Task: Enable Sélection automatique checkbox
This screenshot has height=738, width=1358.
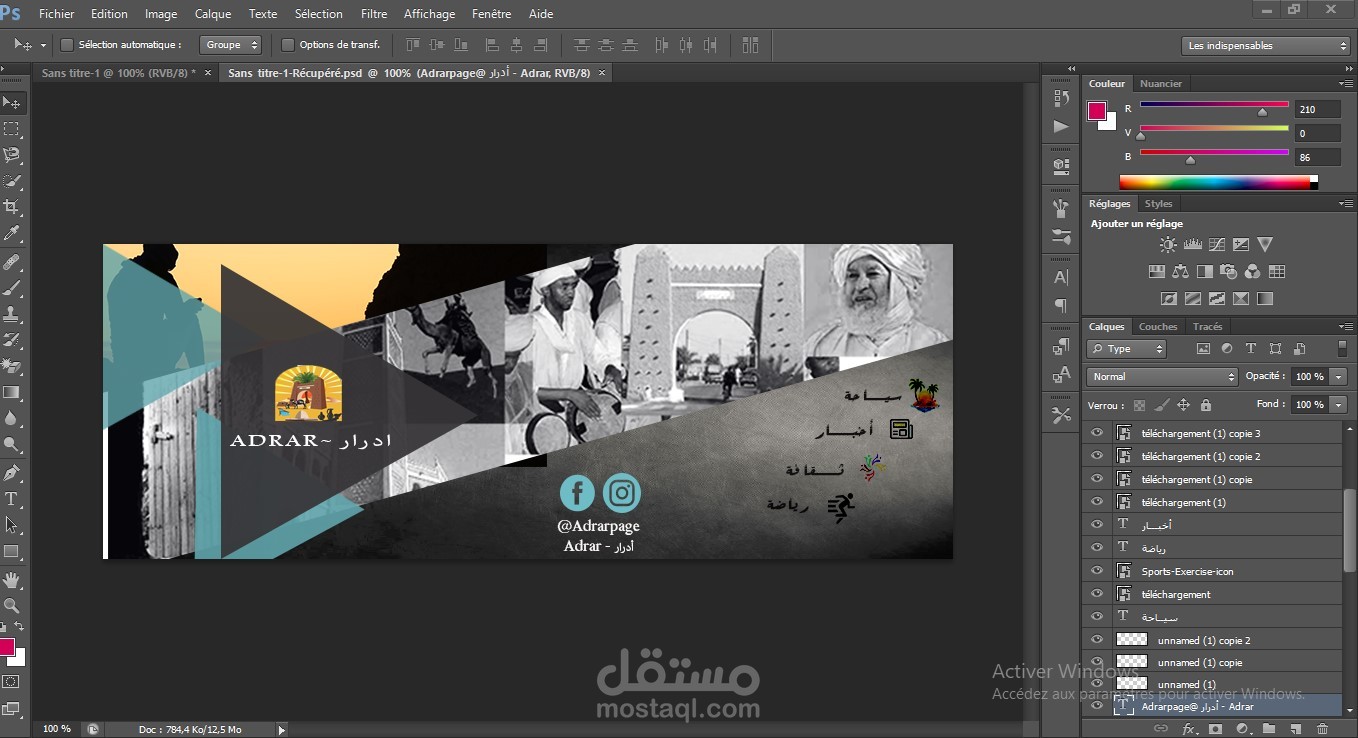Action: 67,45
